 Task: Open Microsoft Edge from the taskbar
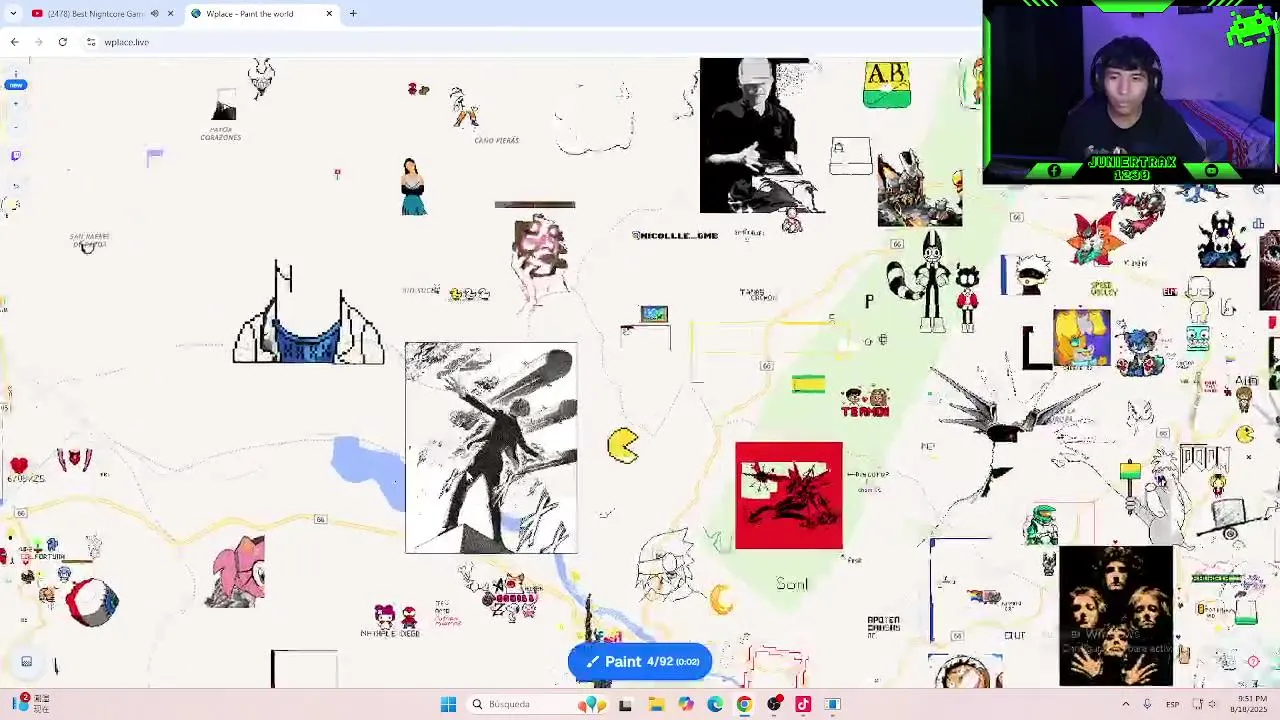[715, 704]
